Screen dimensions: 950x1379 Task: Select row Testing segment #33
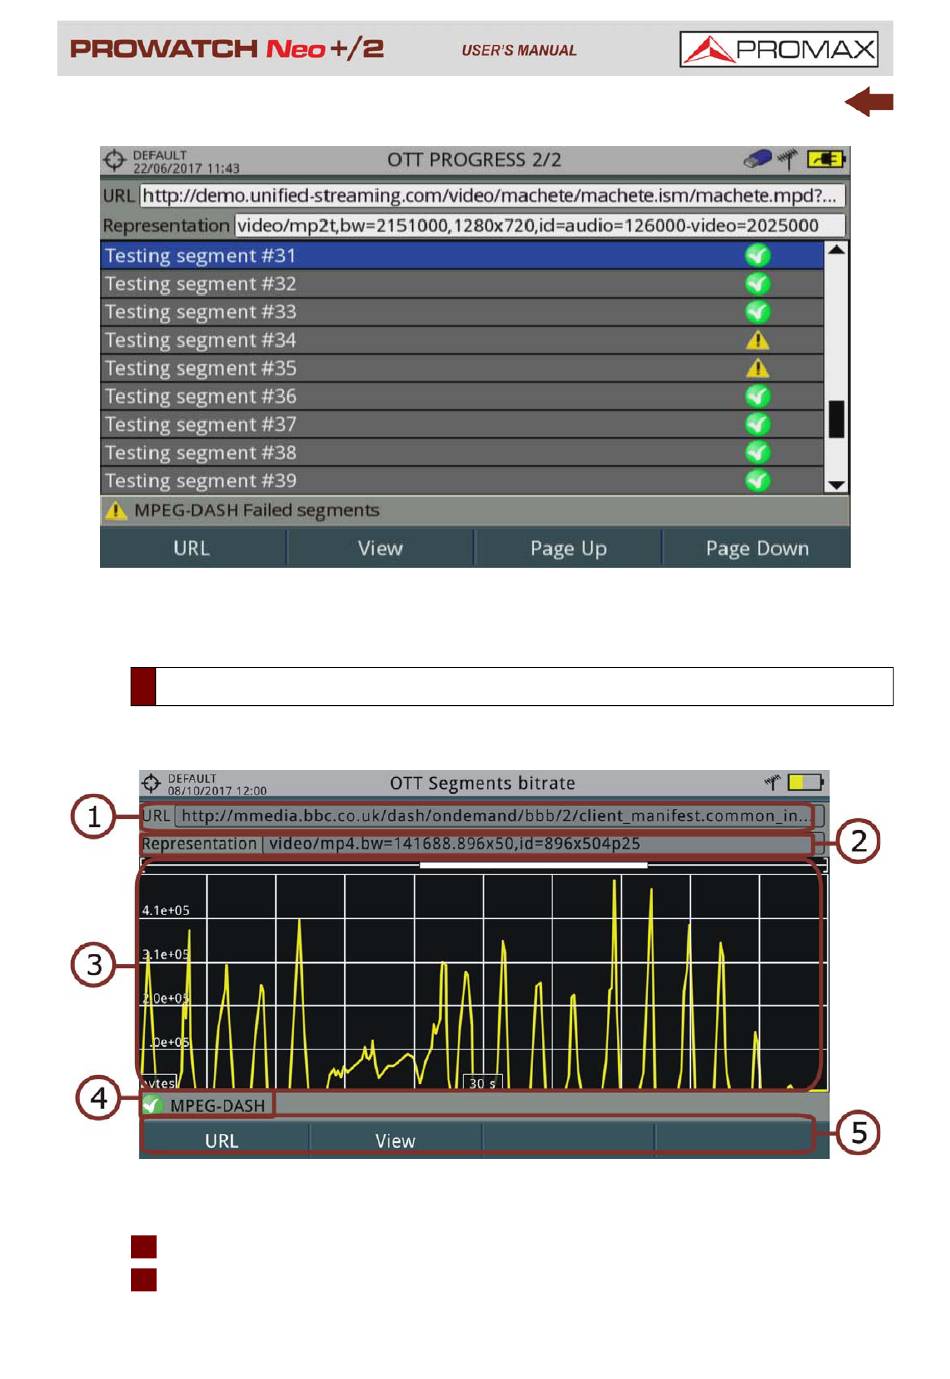coord(462,311)
